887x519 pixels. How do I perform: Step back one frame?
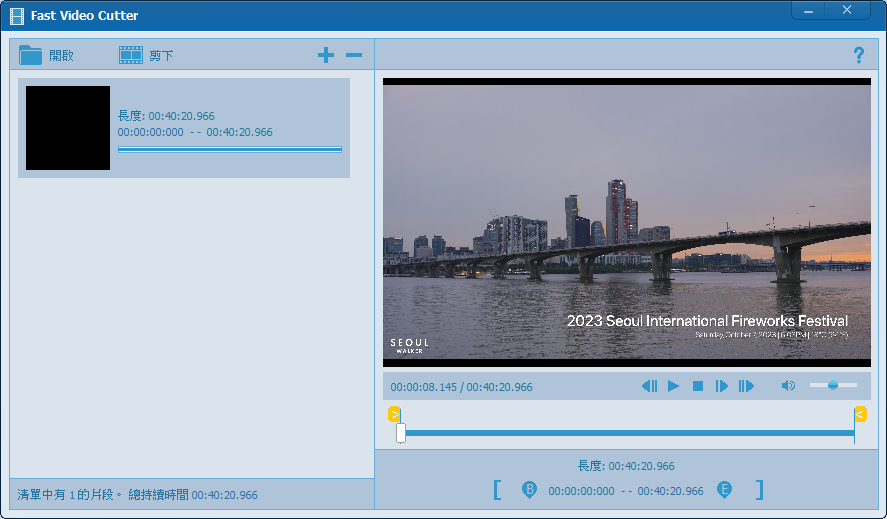click(649, 386)
